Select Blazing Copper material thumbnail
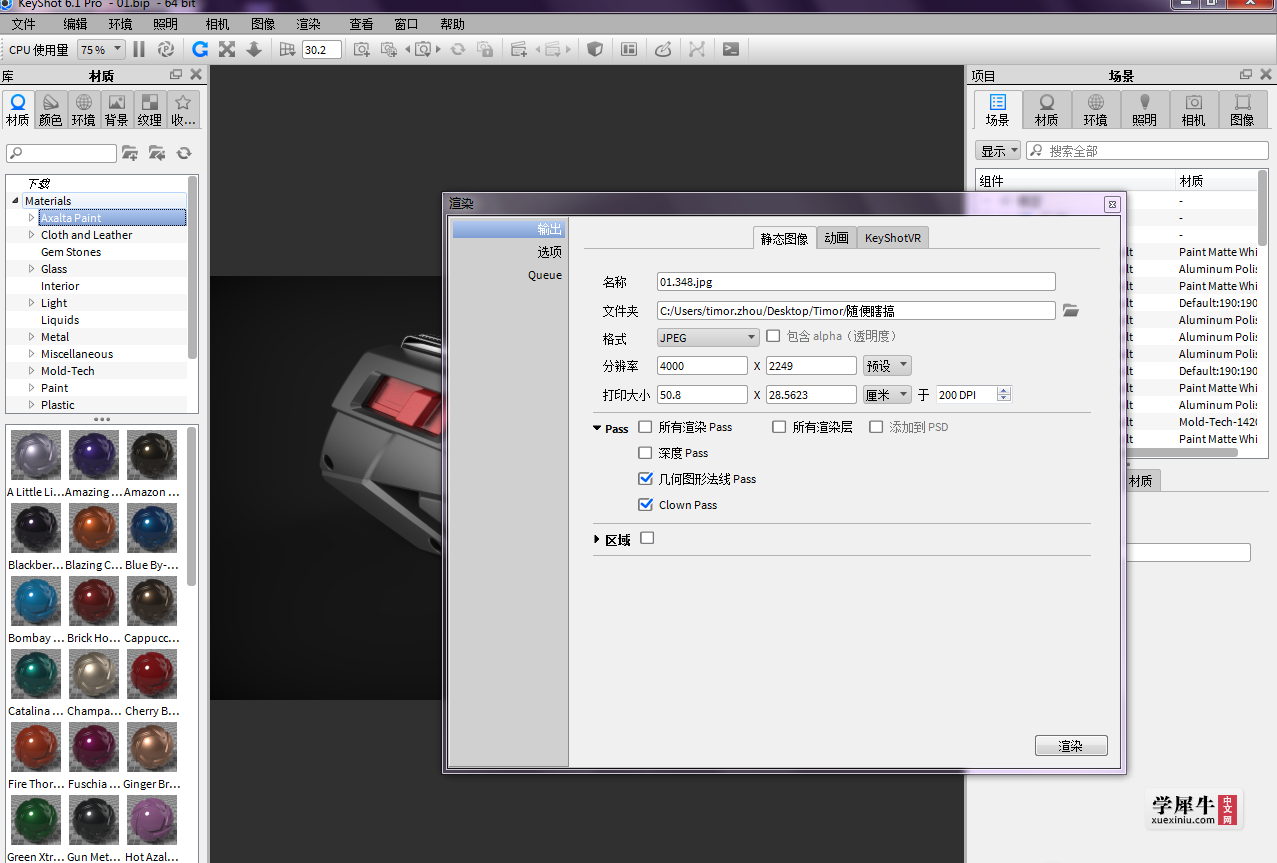 point(94,528)
